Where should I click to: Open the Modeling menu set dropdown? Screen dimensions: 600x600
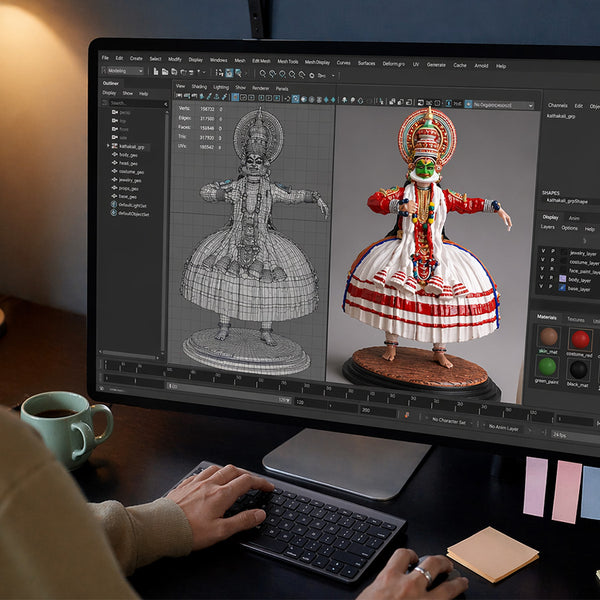point(127,71)
